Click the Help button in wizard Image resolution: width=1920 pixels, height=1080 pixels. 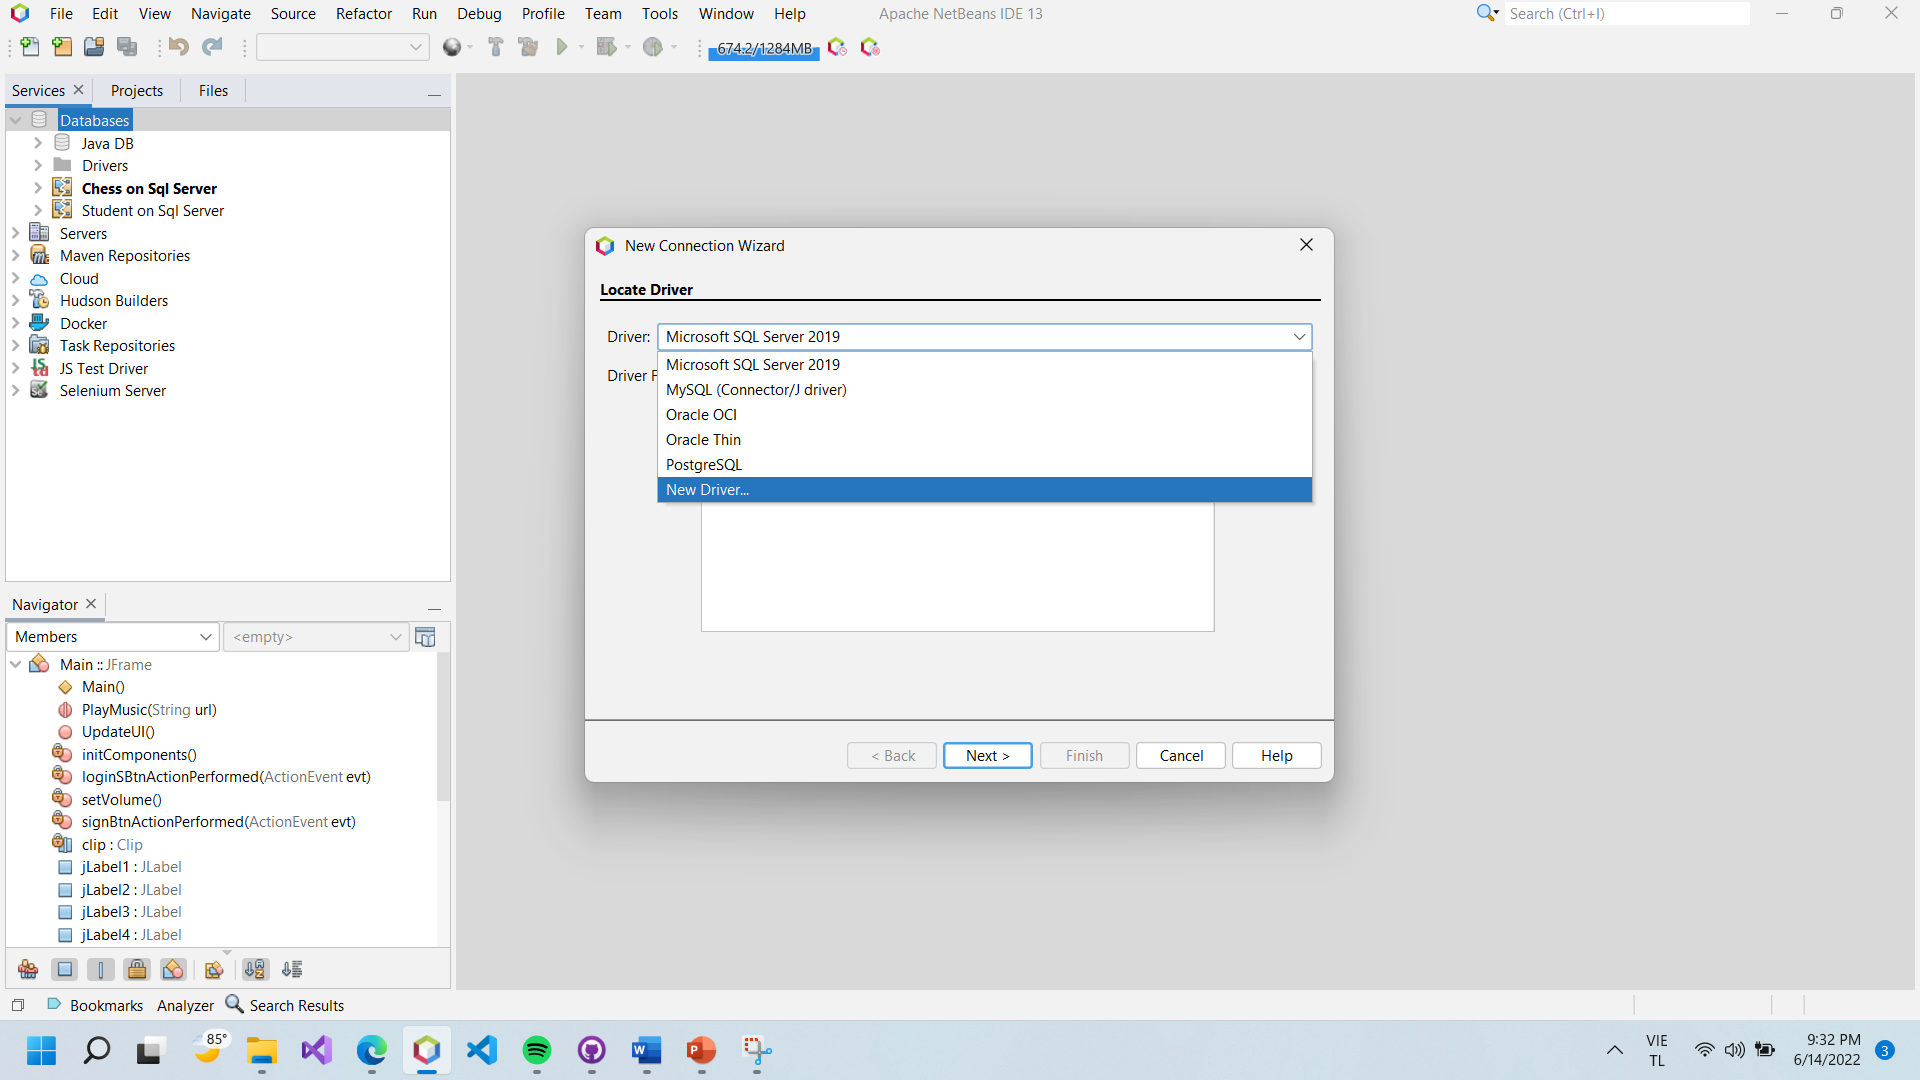[x=1276, y=756]
